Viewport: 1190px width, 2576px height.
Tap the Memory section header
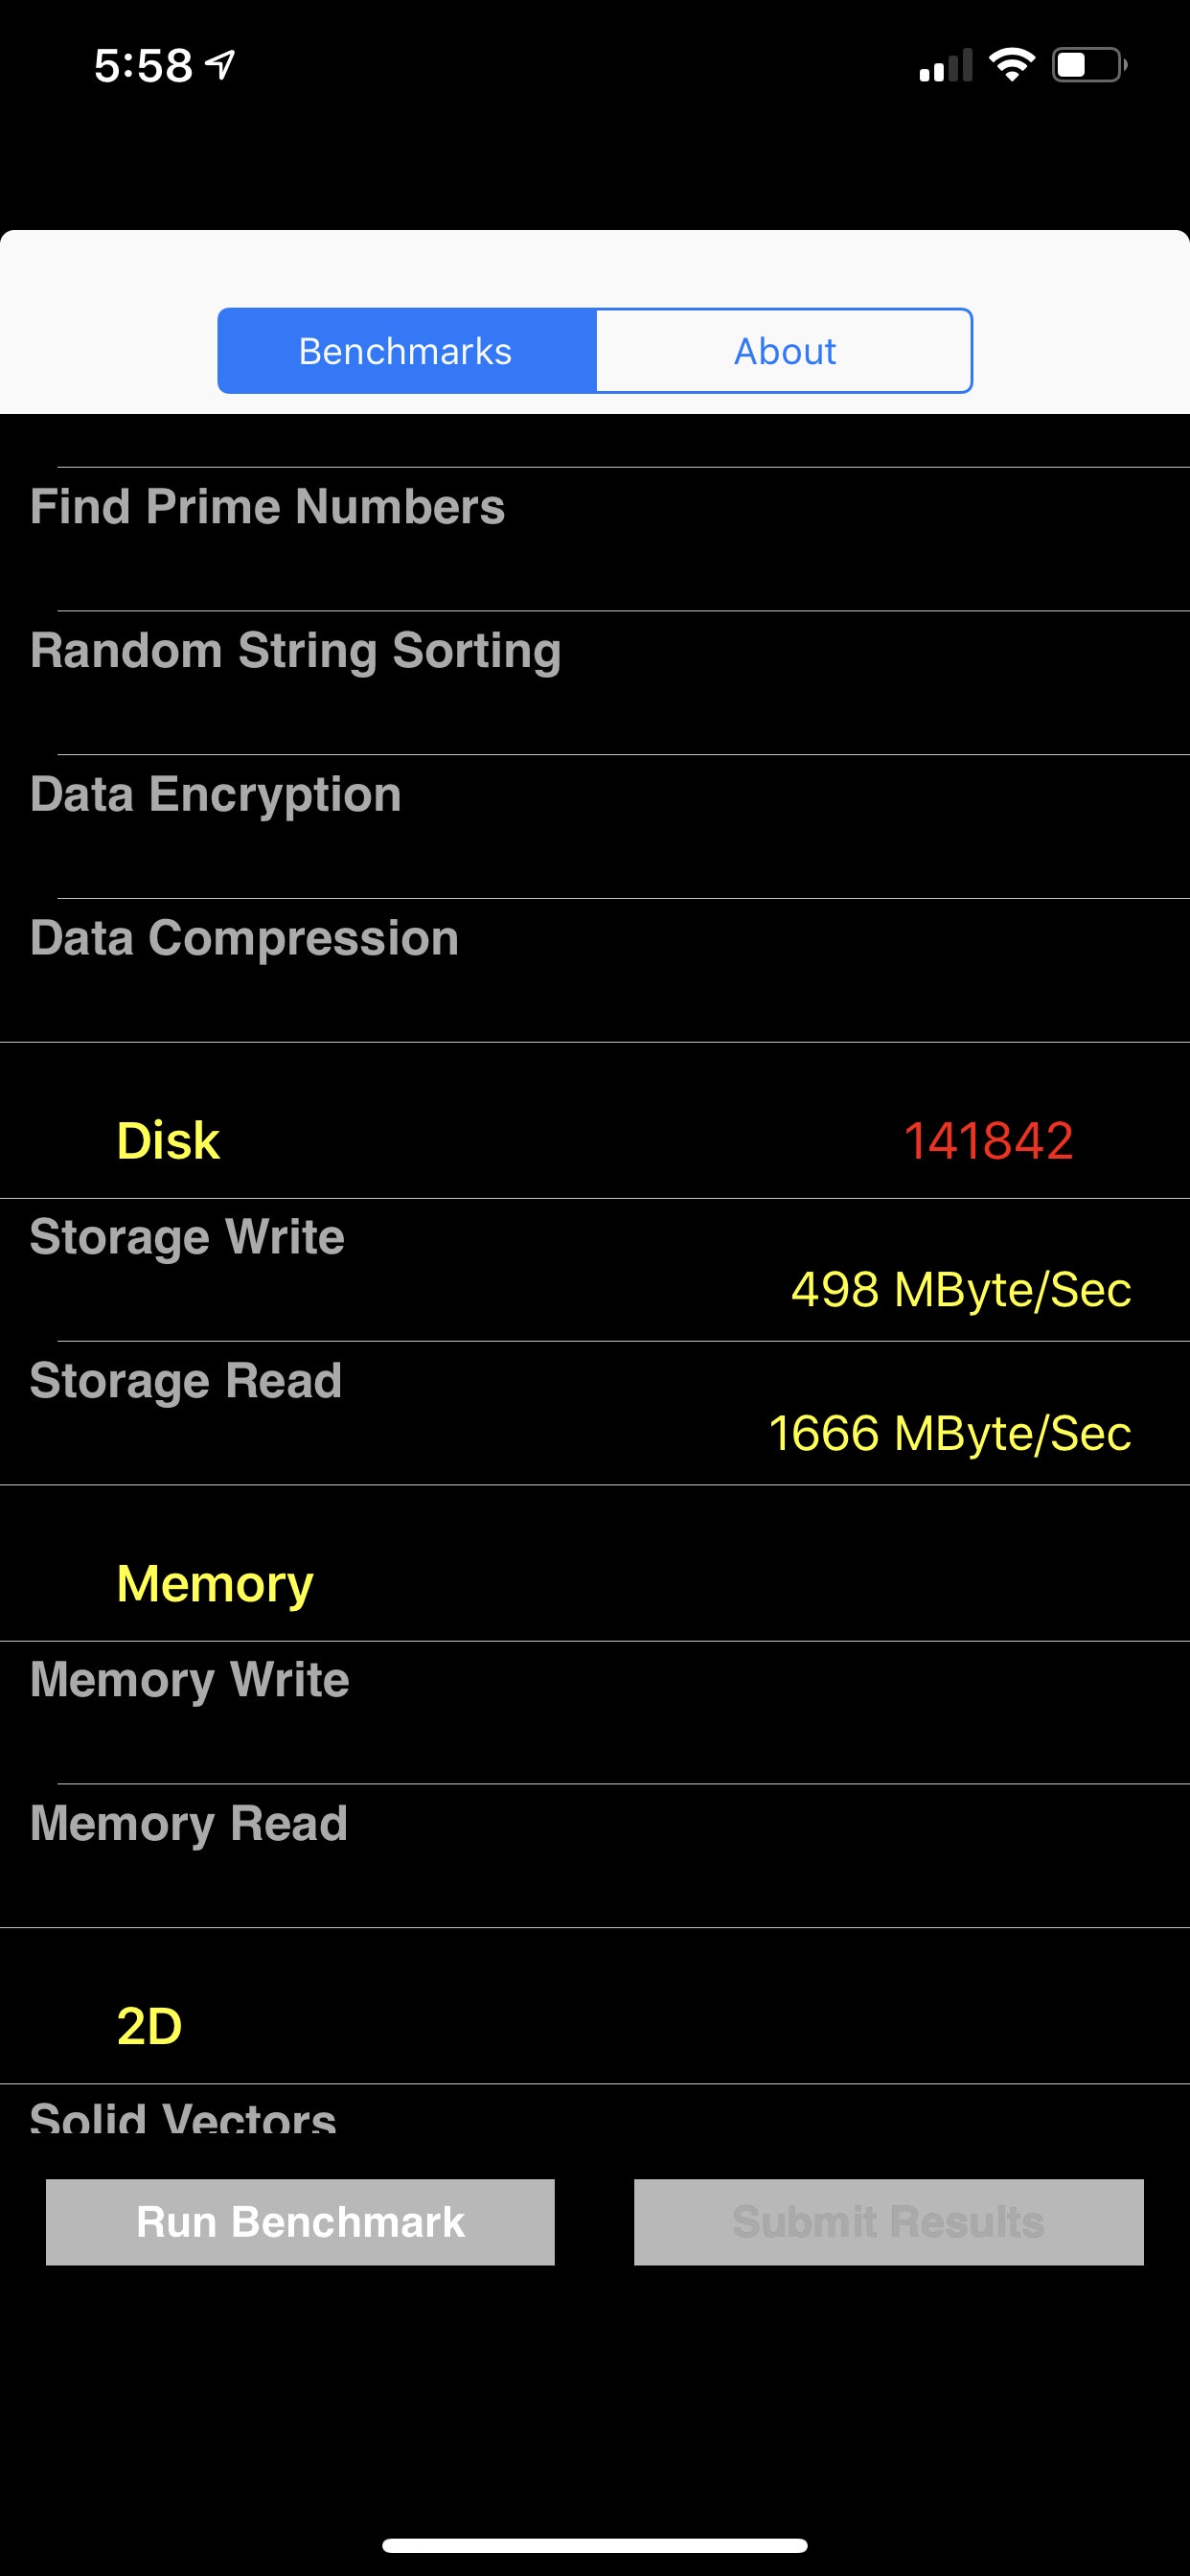[x=215, y=1584]
